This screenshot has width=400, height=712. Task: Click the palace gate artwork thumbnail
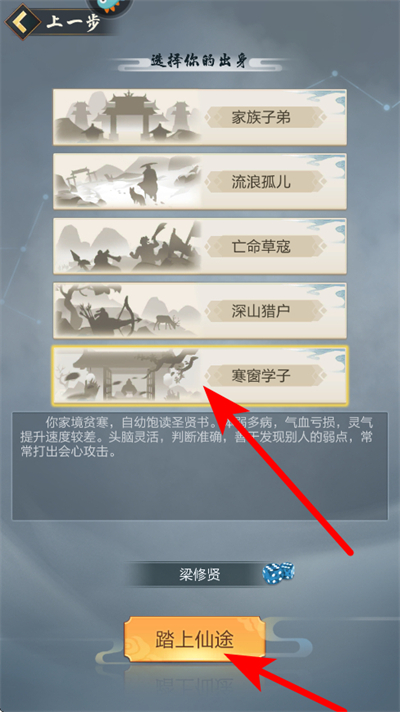coord(128,117)
